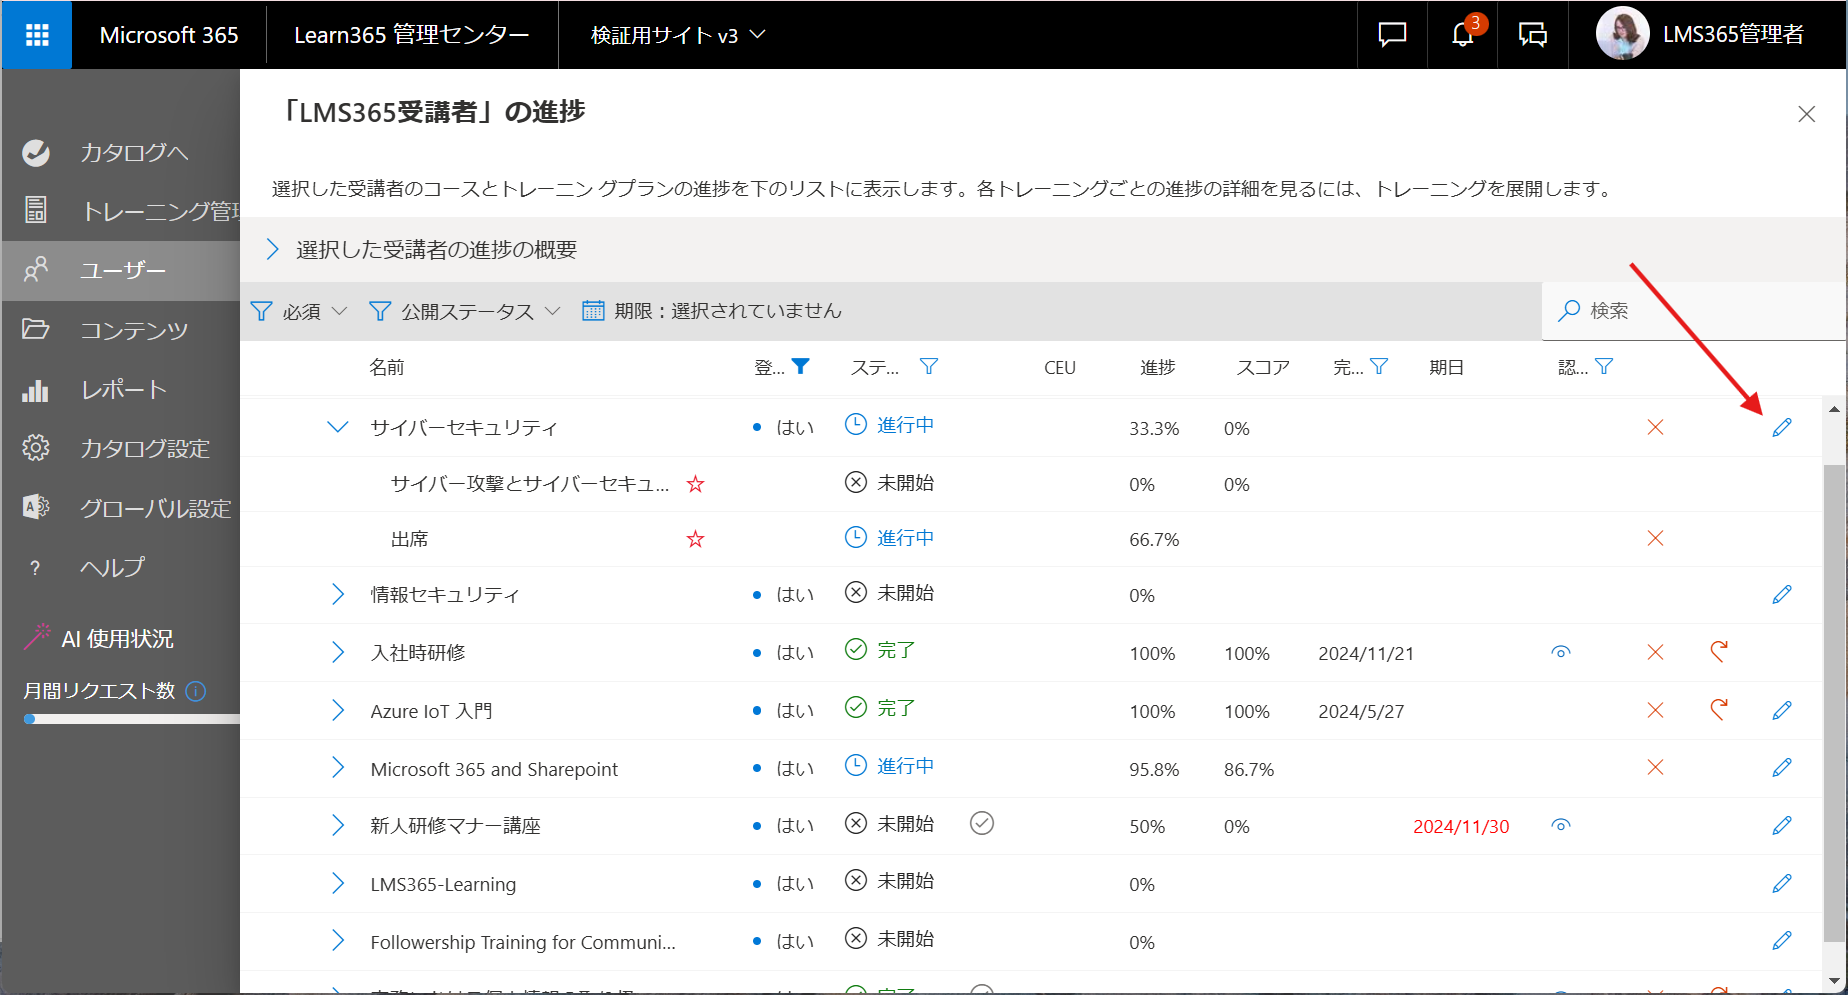Click the red X on サイバーセキュリティ row
The height and width of the screenshot is (995, 1848).
[x=1655, y=427]
